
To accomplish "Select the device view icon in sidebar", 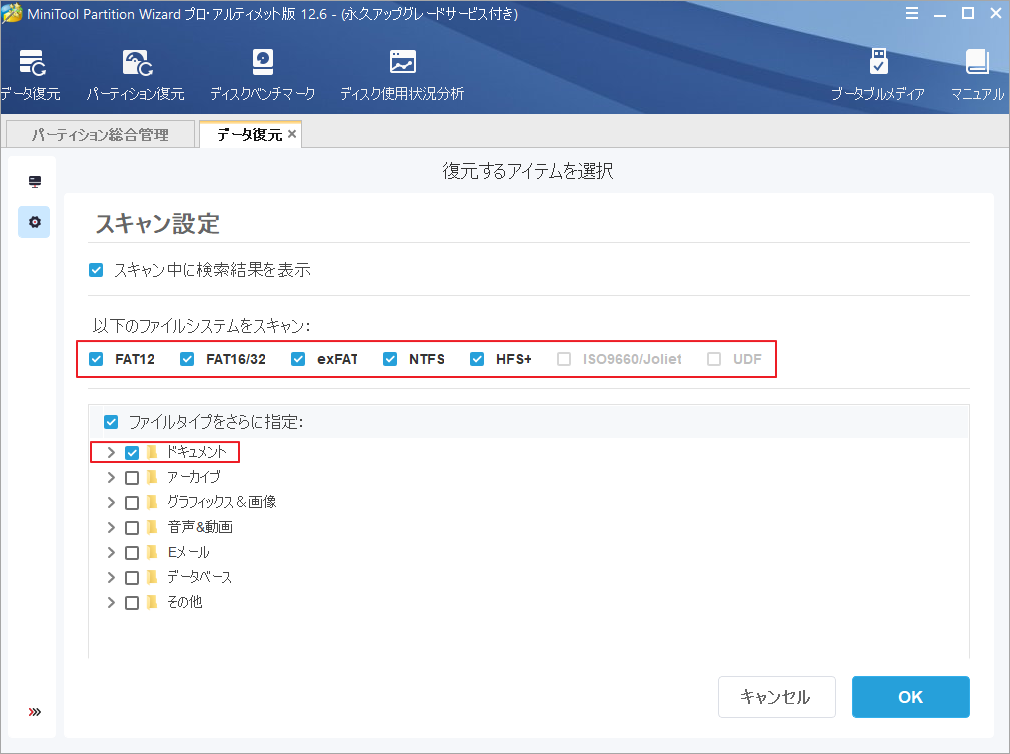I will (33, 180).
